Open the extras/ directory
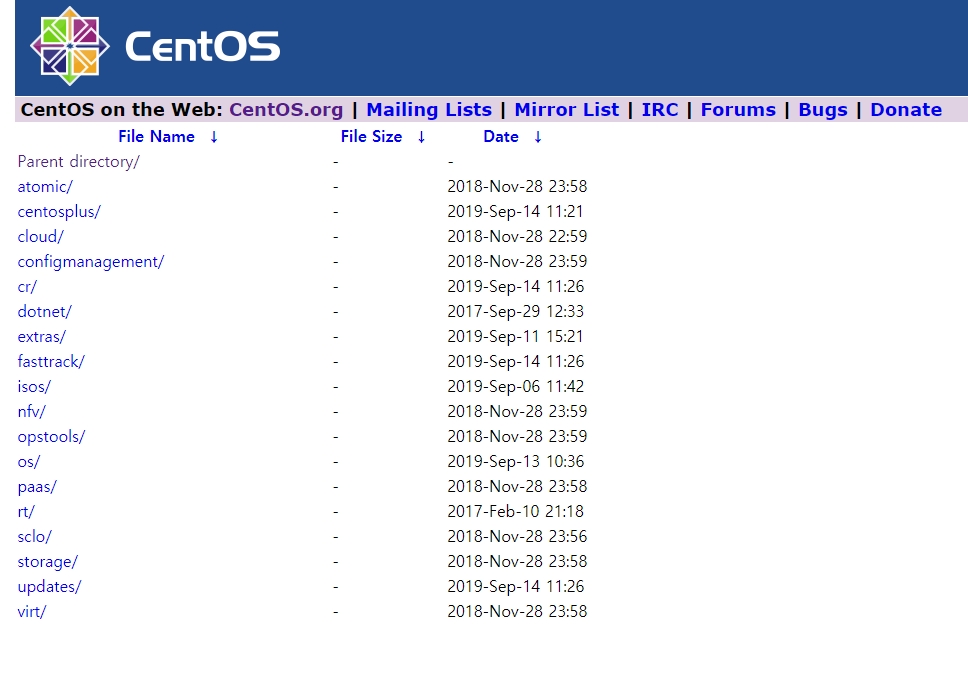 coord(41,337)
